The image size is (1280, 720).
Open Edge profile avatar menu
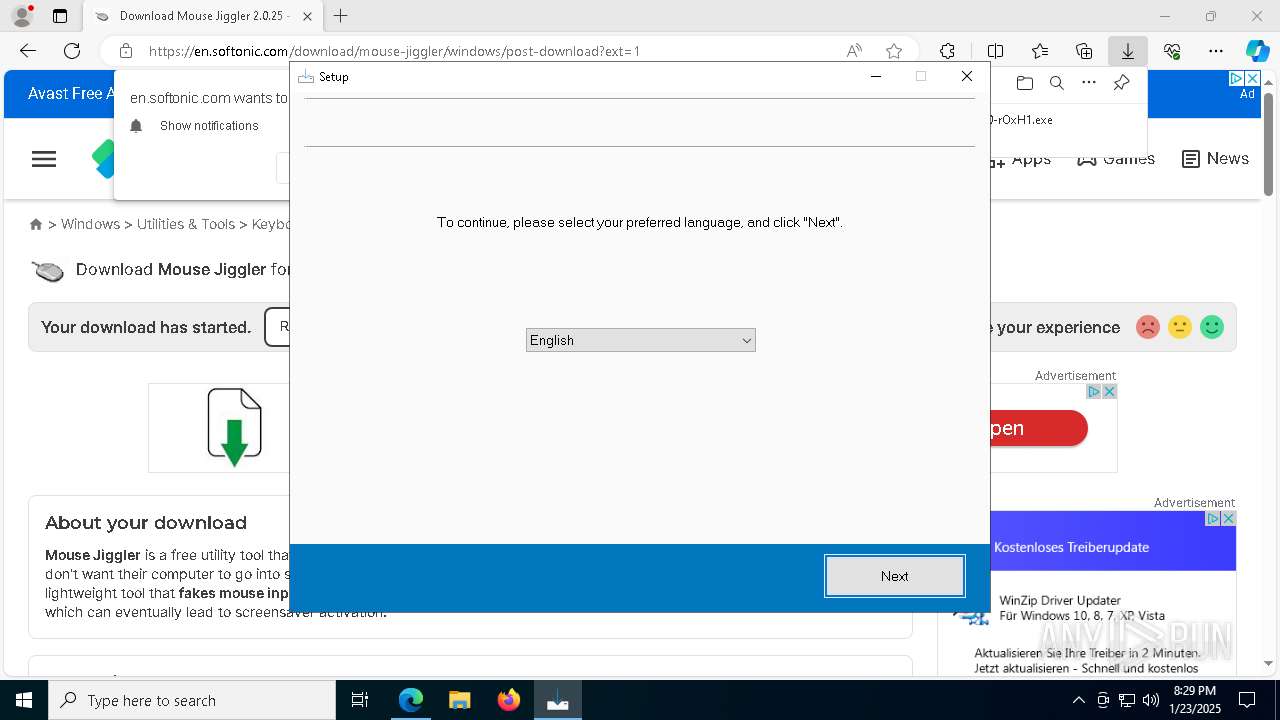(x=21, y=16)
